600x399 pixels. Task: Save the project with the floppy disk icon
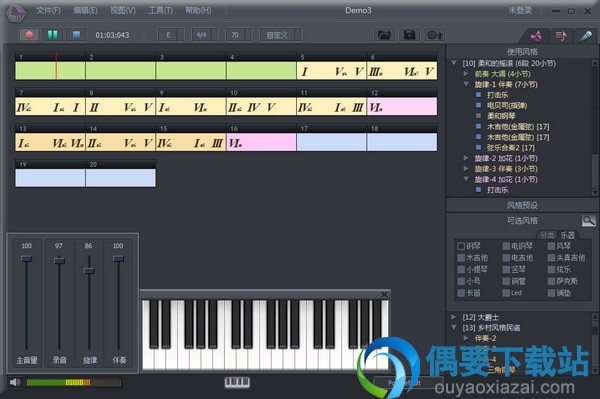click(x=409, y=35)
